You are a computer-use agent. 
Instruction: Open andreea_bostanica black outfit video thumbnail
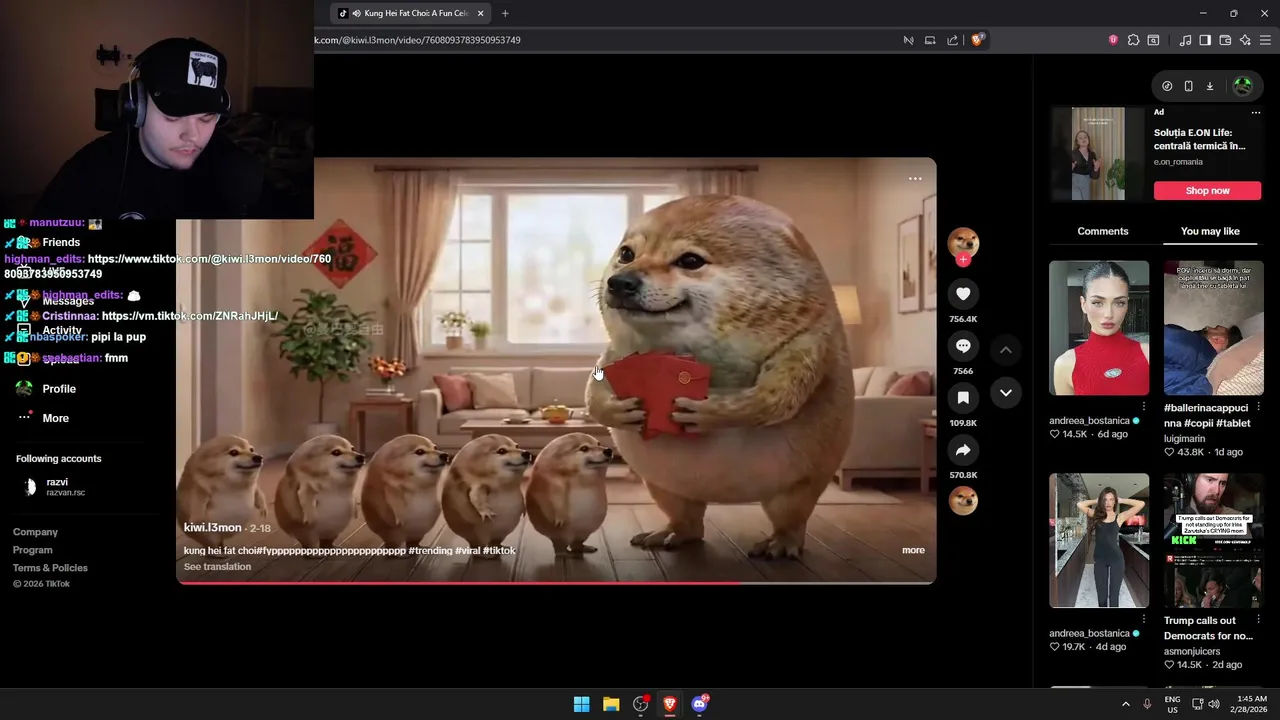click(x=1099, y=540)
